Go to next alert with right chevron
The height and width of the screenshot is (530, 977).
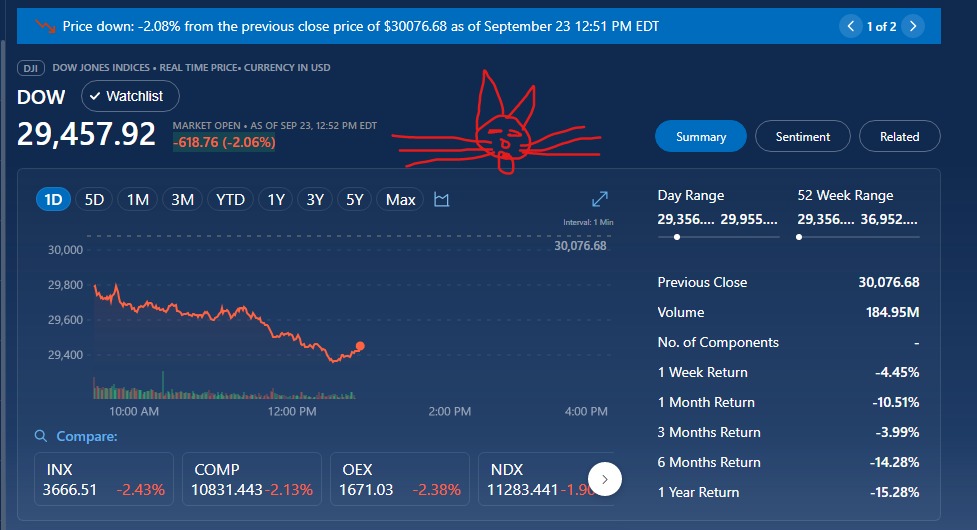point(911,27)
